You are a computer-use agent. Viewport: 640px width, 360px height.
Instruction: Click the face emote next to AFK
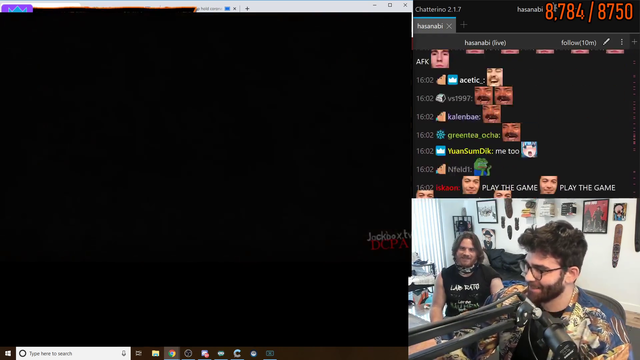tap(440, 59)
